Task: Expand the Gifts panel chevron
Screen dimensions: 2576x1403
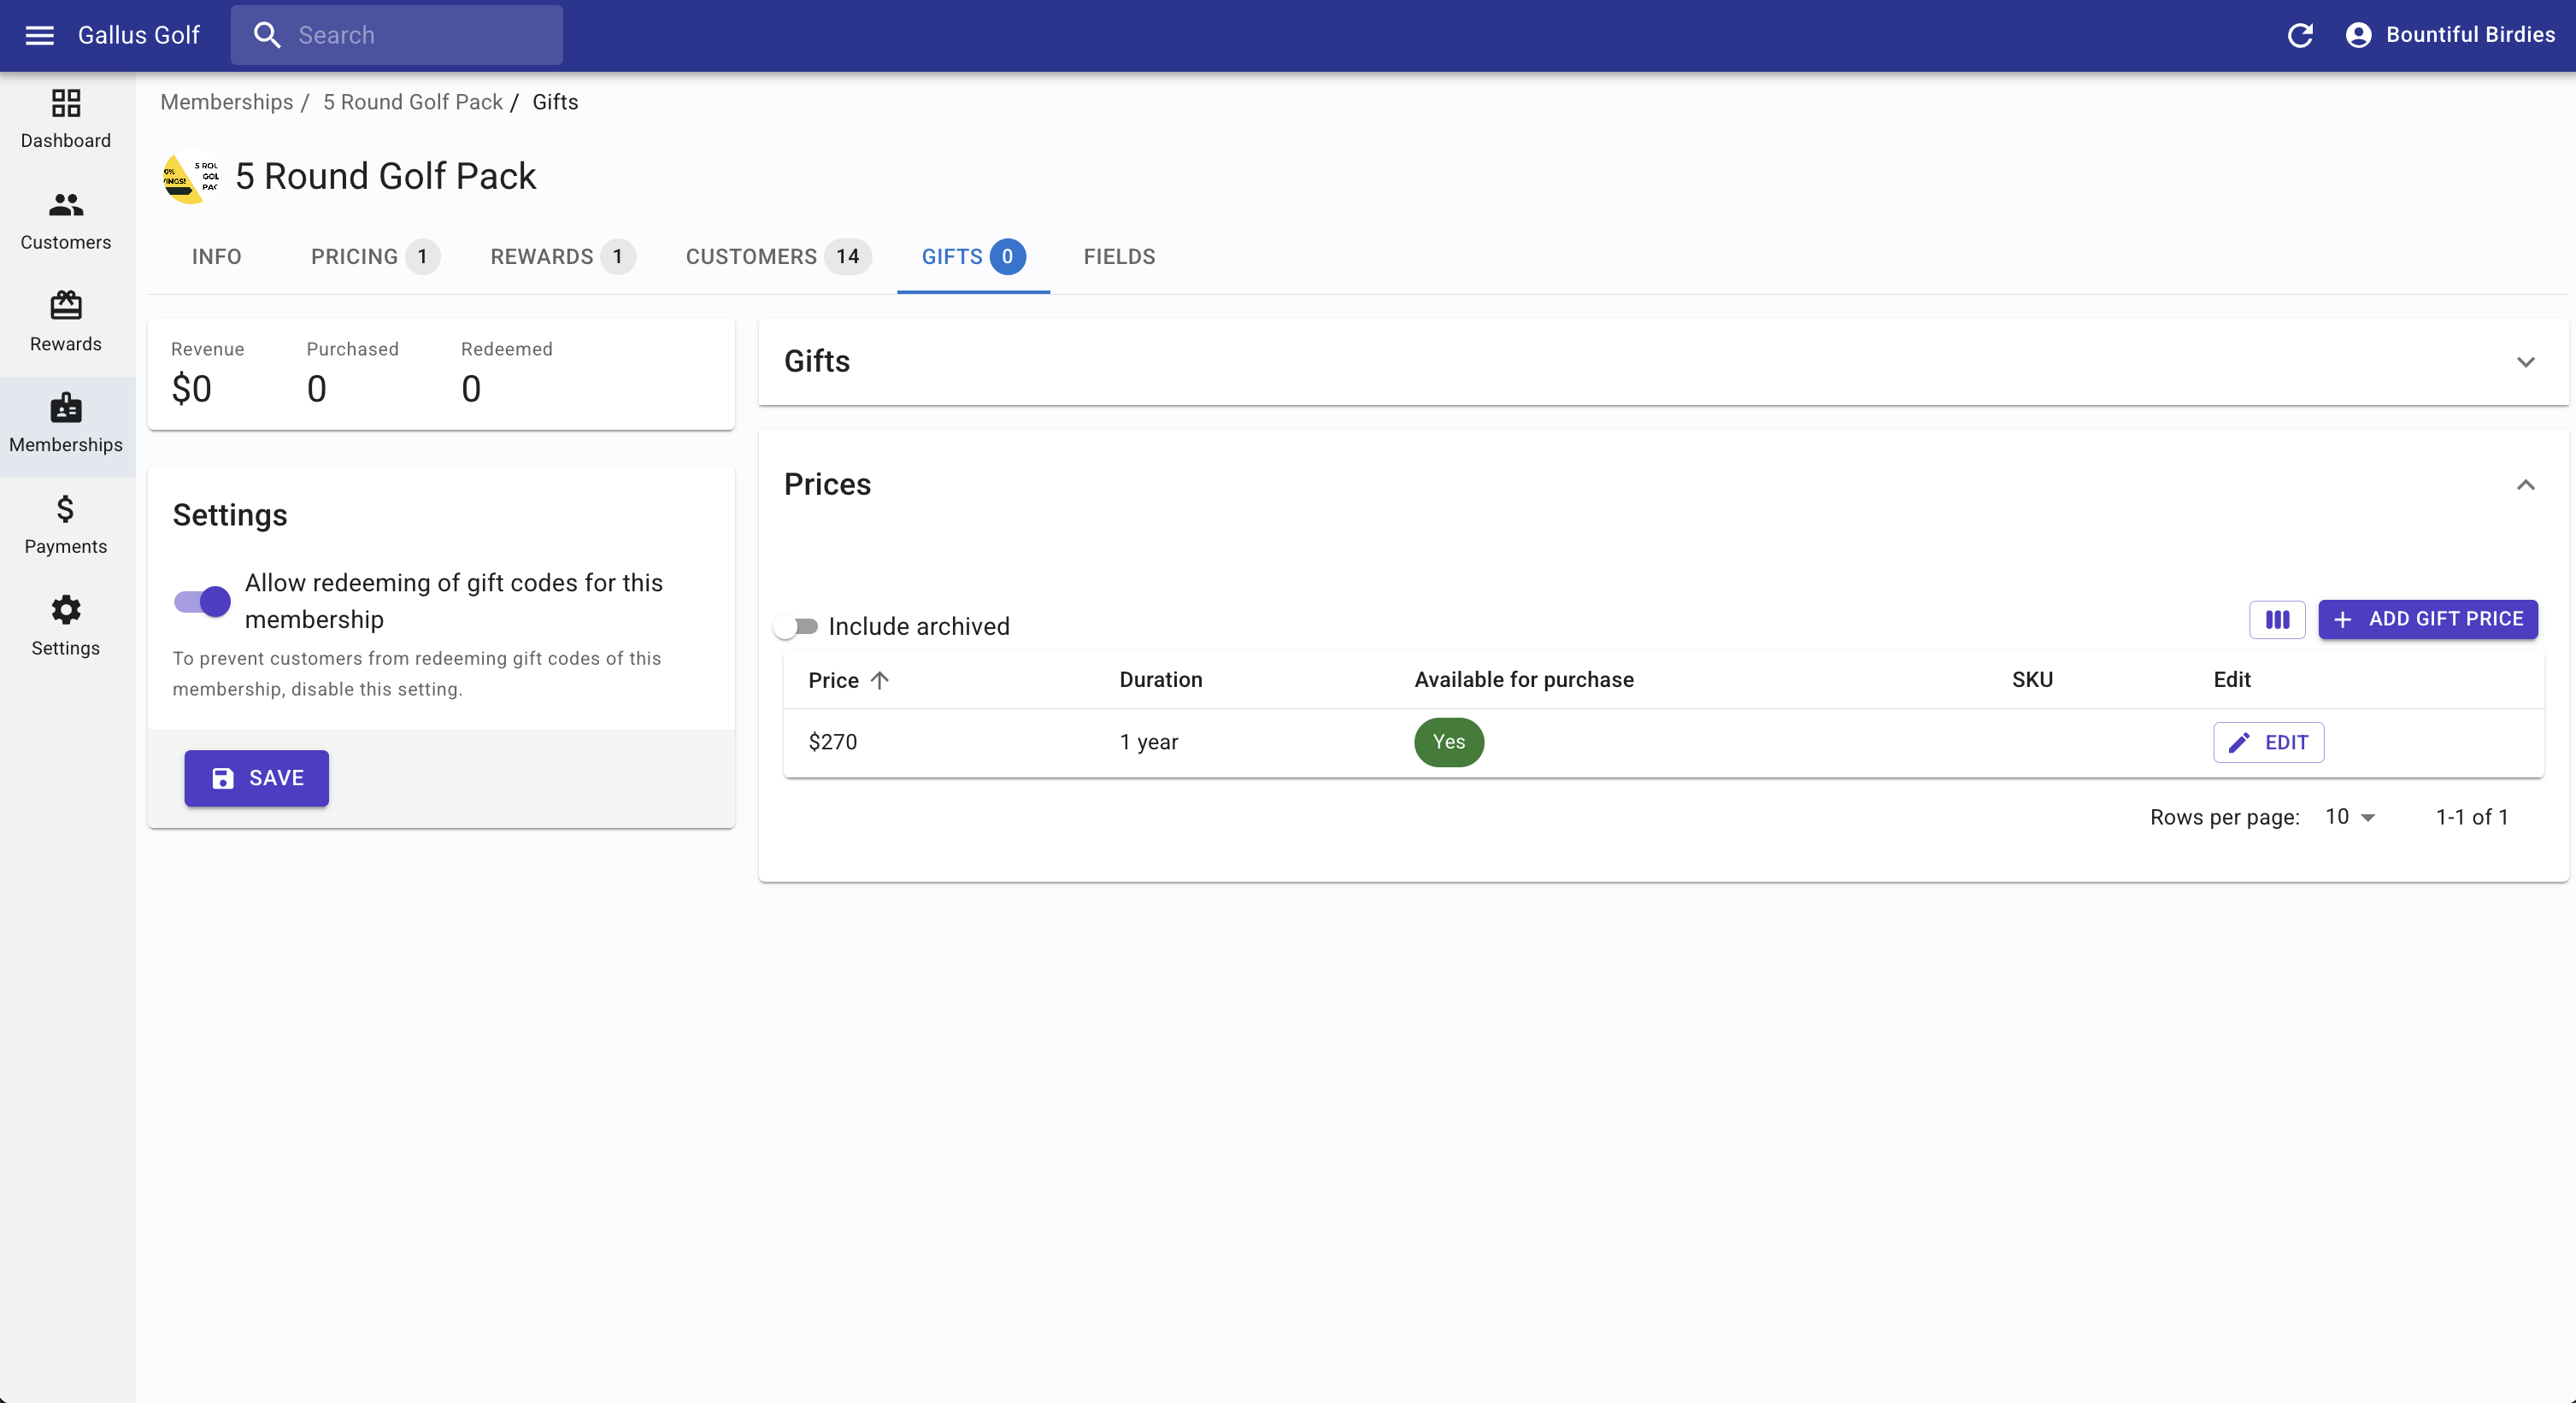Action: click(2525, 362)
